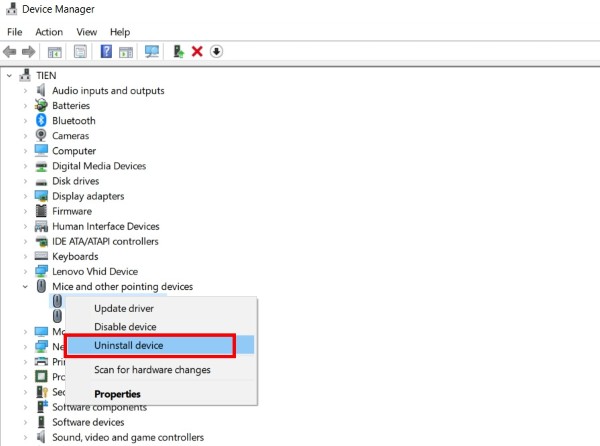This screenshot has width=600, height=446.
Task: Click the Help toolbar icon with question mark
Action: [106, 52]
